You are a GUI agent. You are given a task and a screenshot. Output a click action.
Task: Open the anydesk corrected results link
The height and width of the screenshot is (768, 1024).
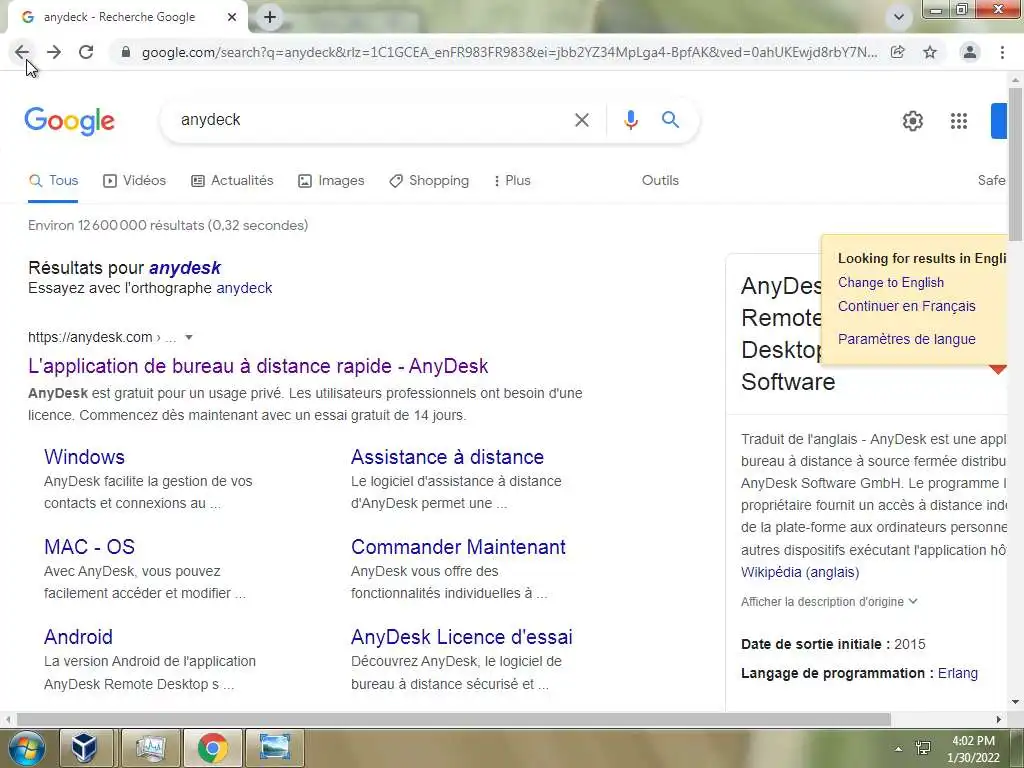185,268
